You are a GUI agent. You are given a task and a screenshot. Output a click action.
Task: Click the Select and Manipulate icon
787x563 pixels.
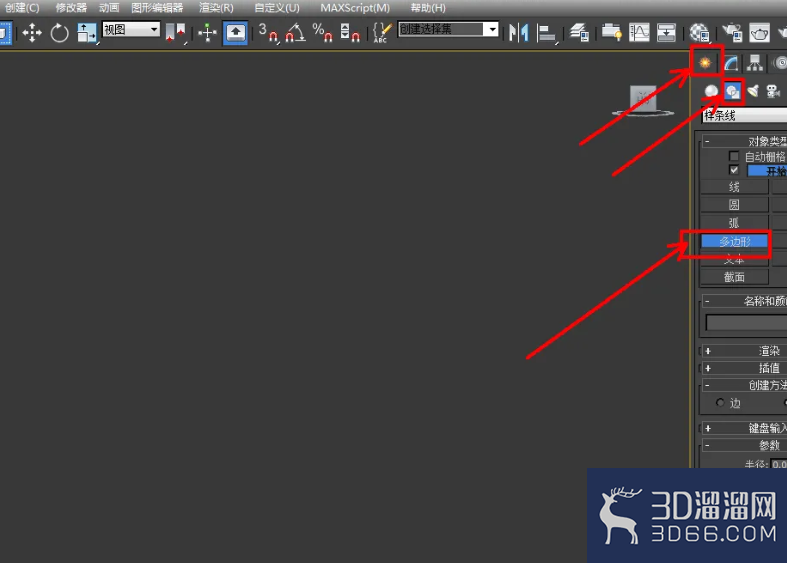tap(207, 33)
